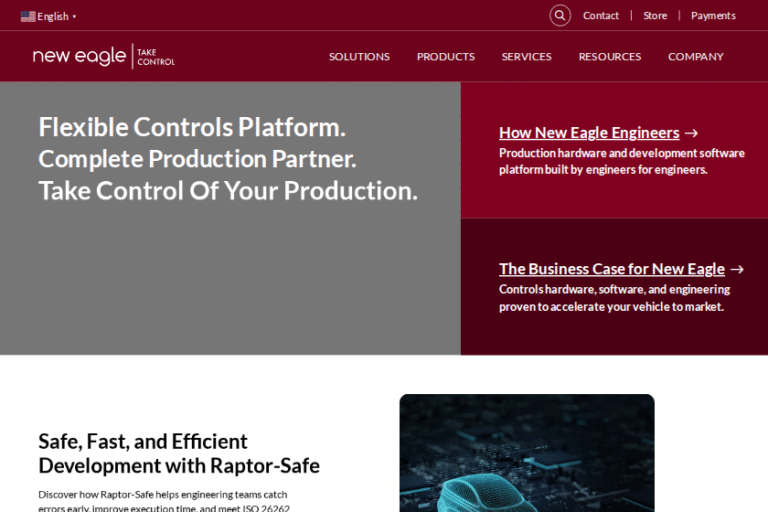Expand the Services navigation menu
The height and width of the screenshot is (512, 768).
(x=526, y=57)
